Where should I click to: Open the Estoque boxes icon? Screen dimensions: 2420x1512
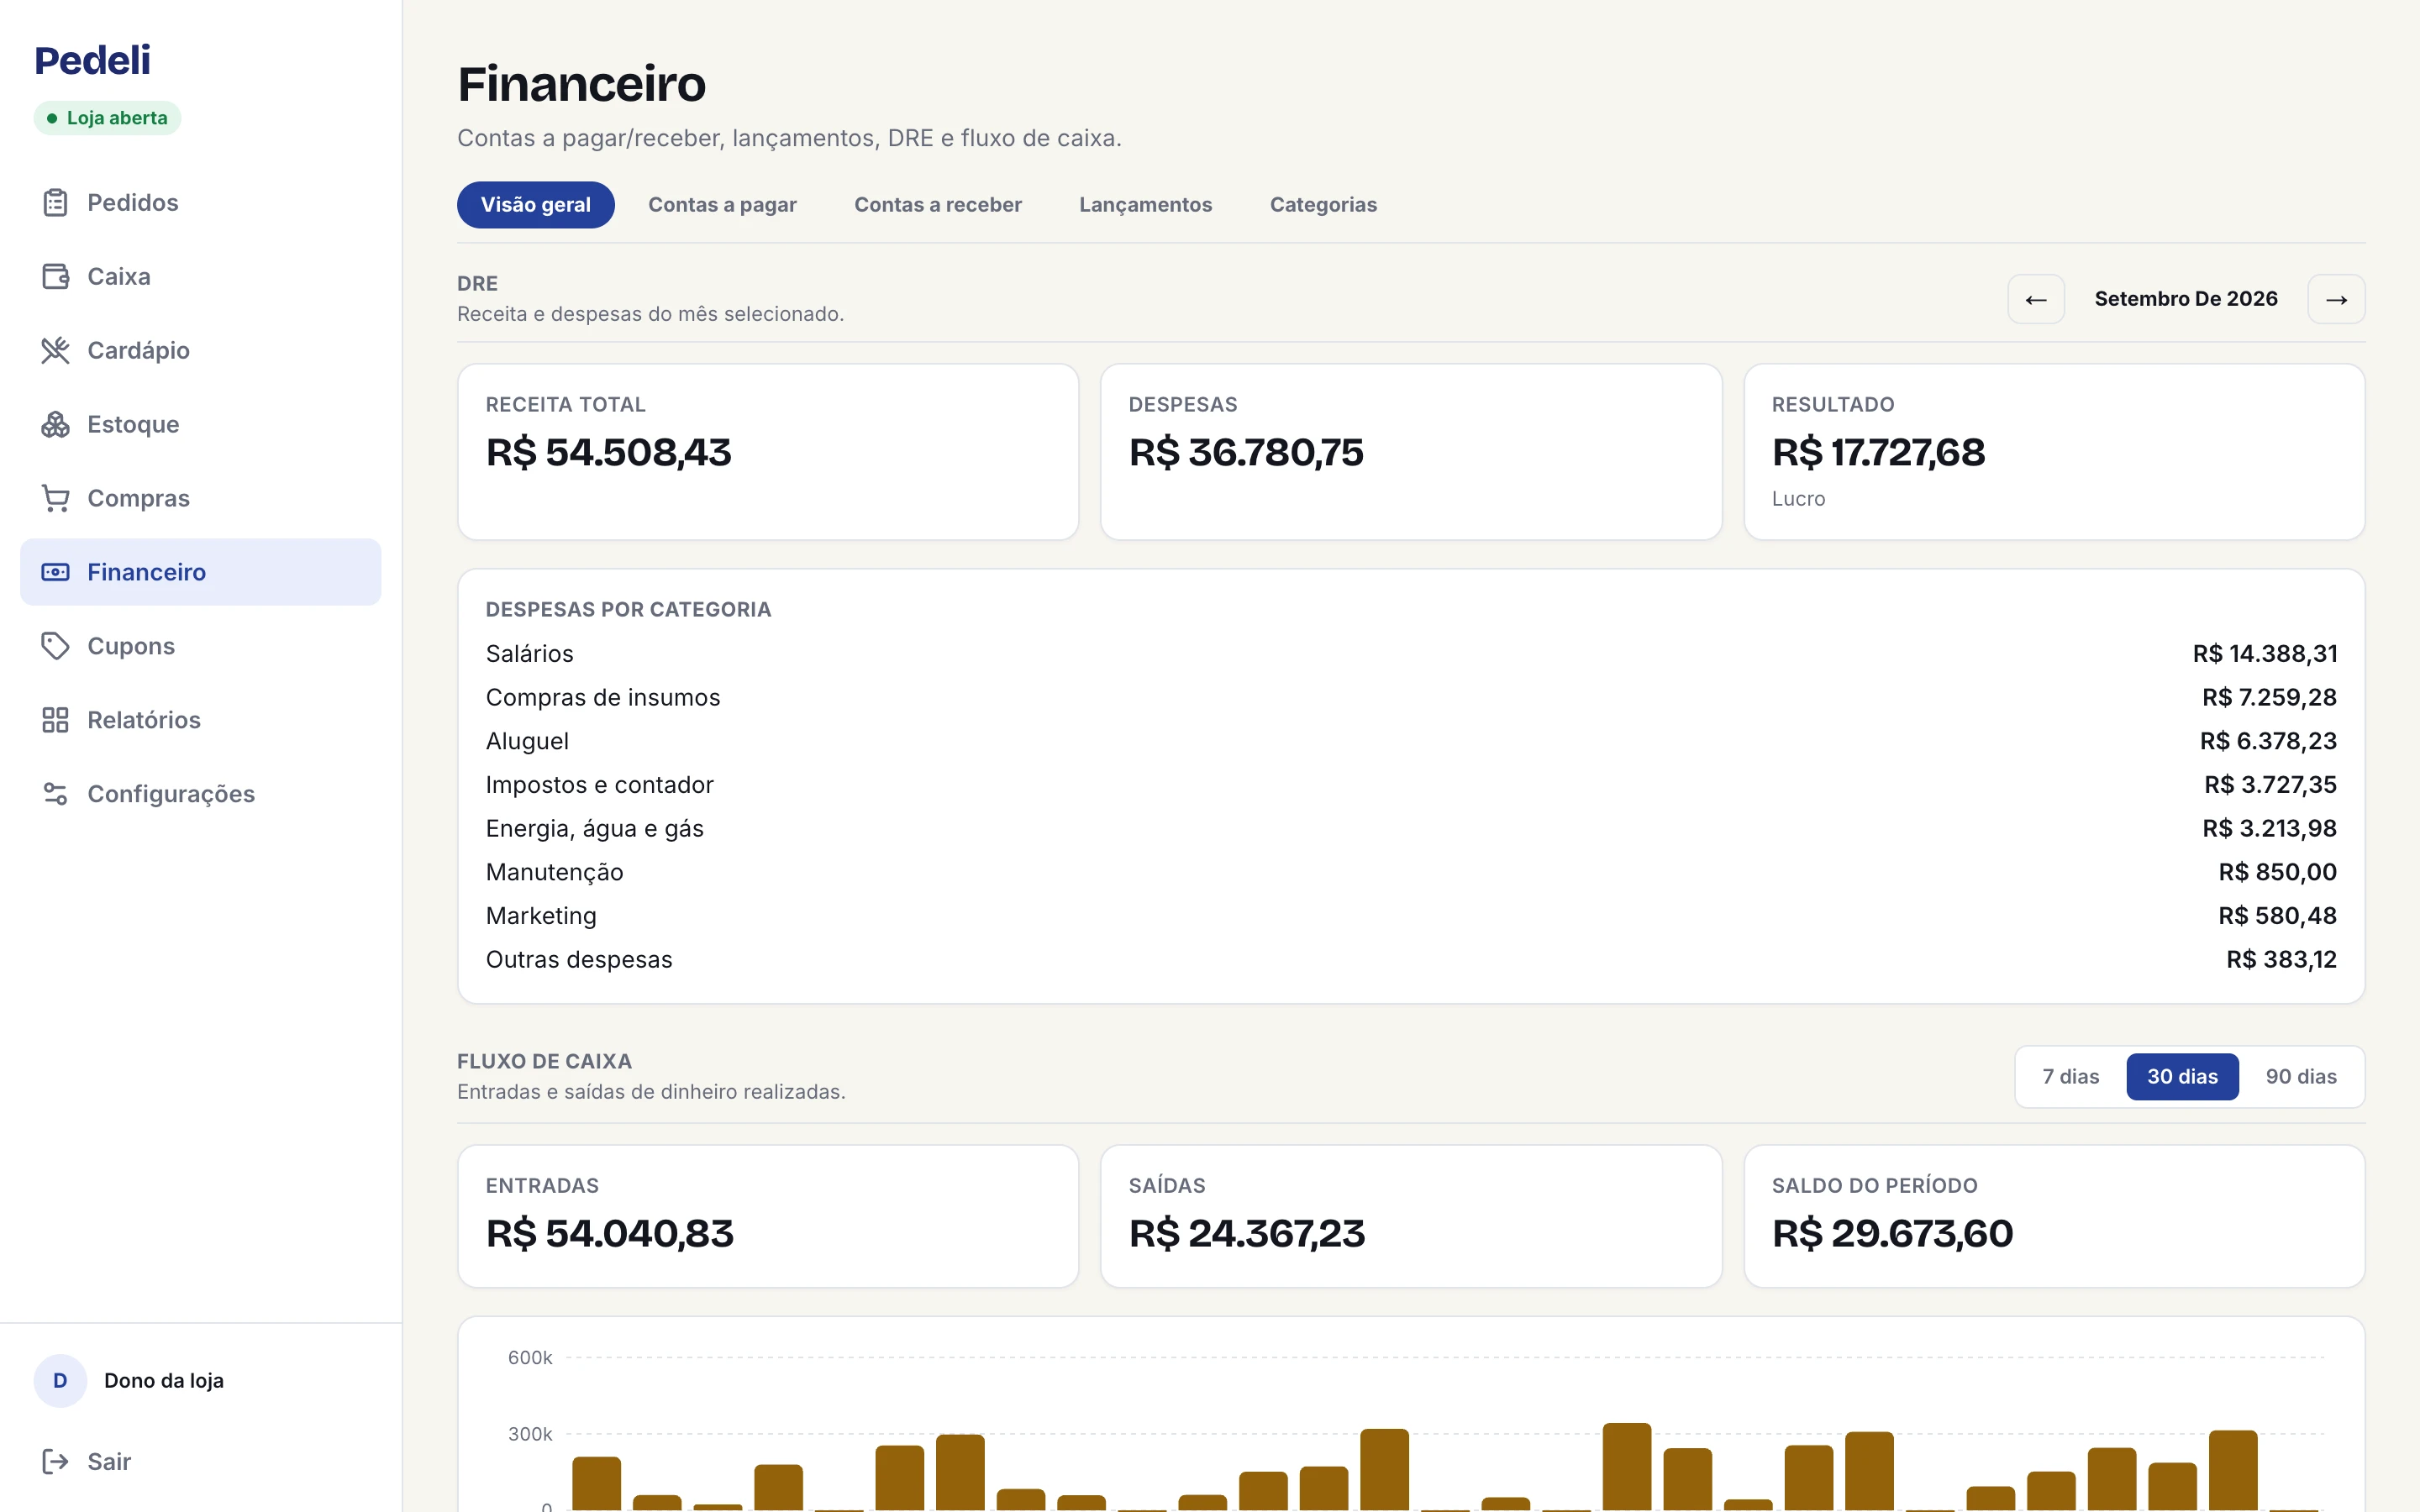click(55, 425)
